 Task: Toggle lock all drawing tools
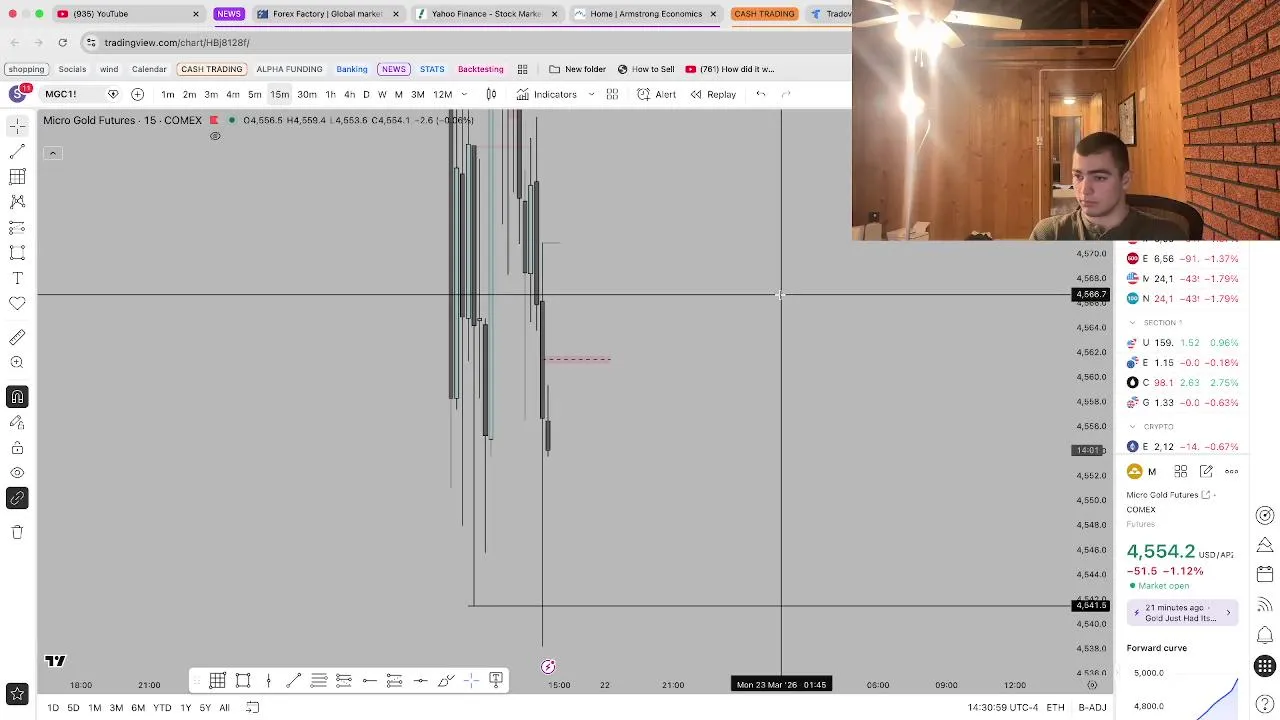tap(17, 448)
